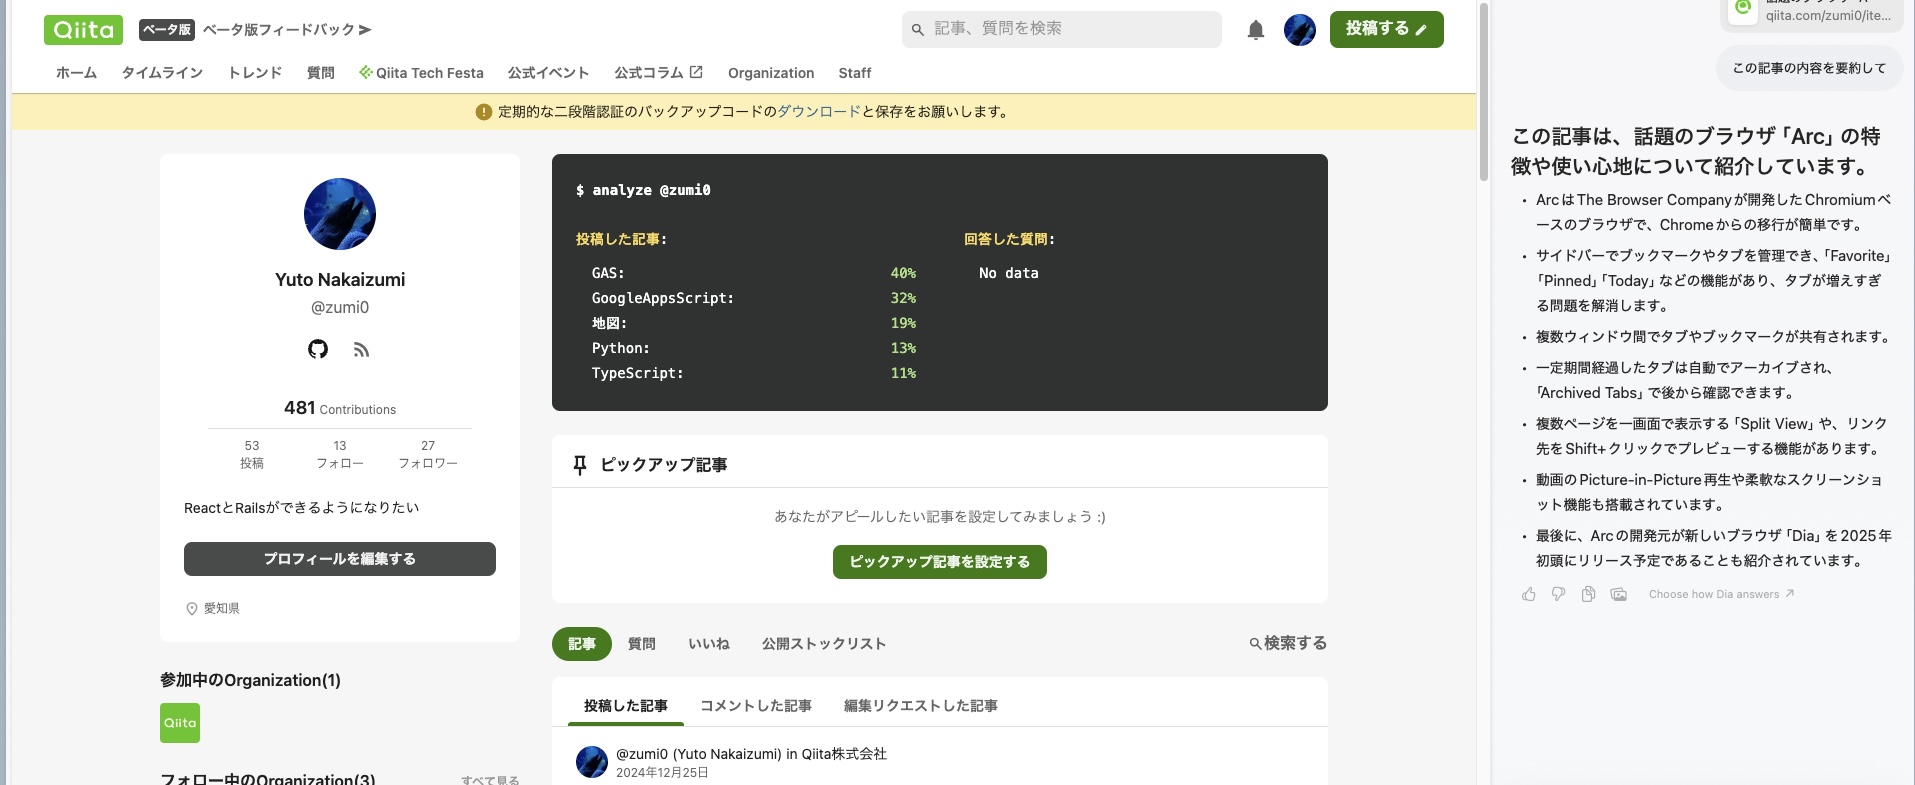
Task: Click the ダウンロード link in banner
Action: click(x=819, y=112)
